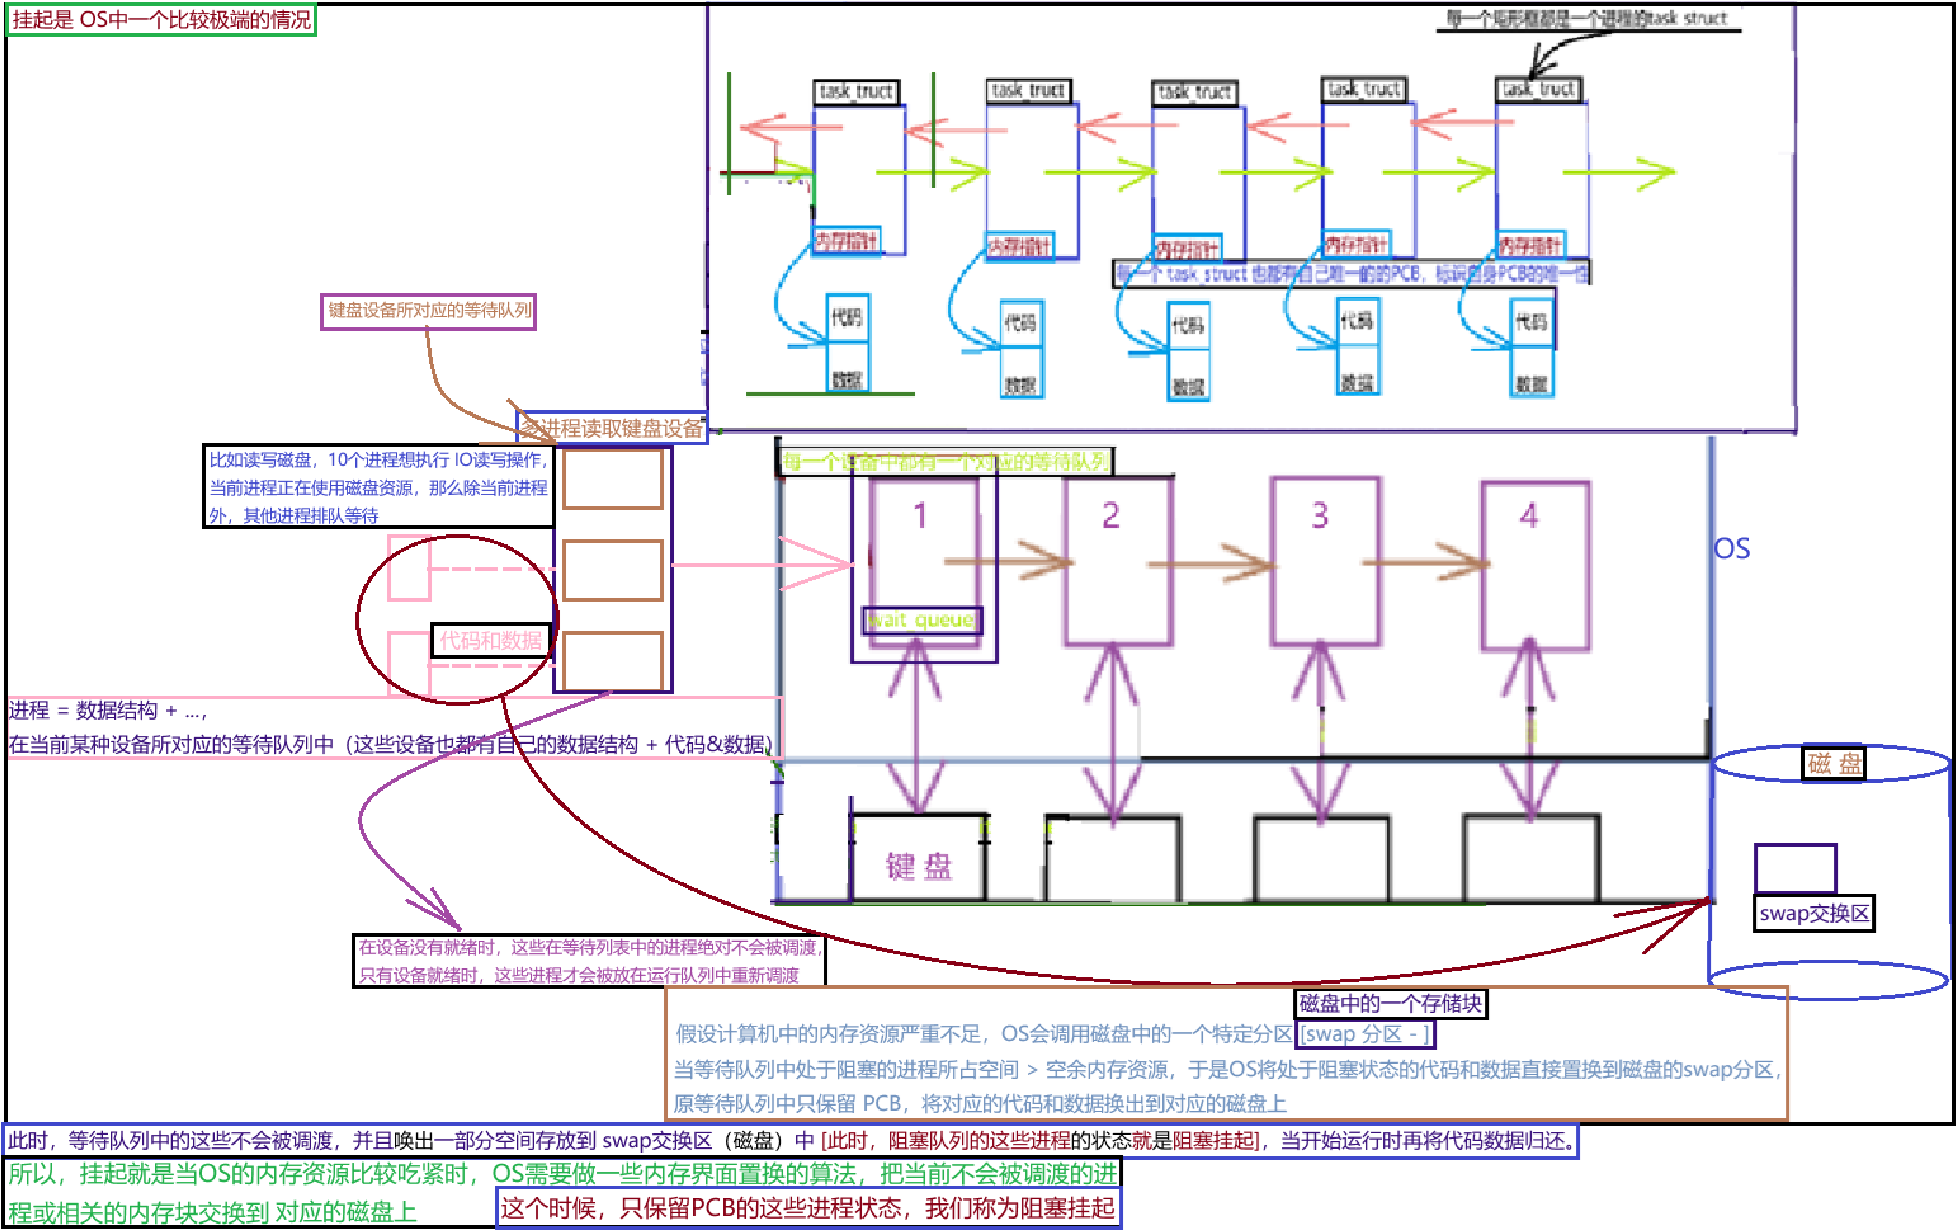Click the 'wait_queue' label
This screenshot has height=1232, width=1958.
coord(922,620)
